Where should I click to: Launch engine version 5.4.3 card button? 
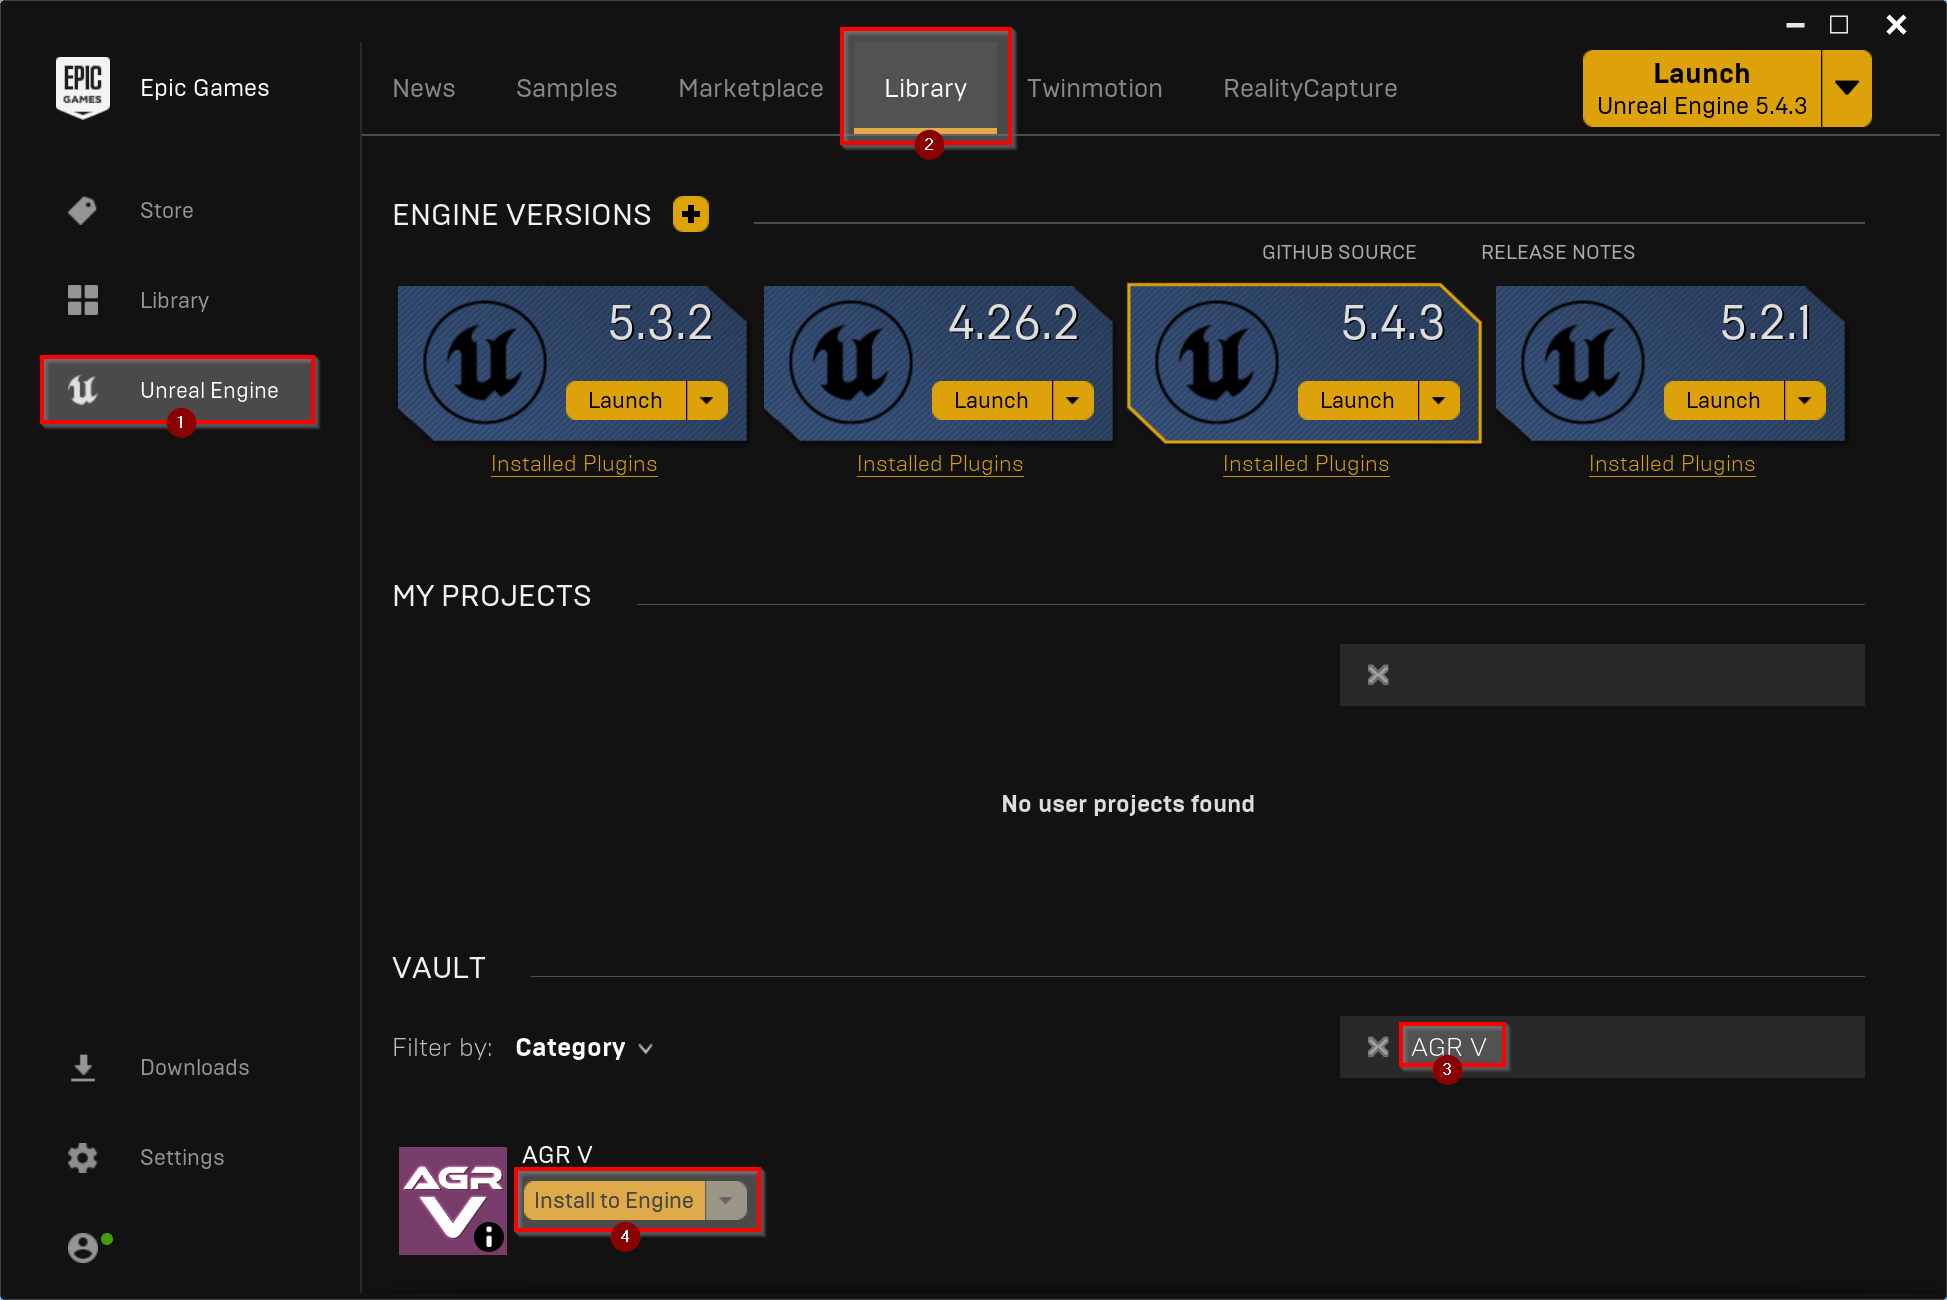1358,401
